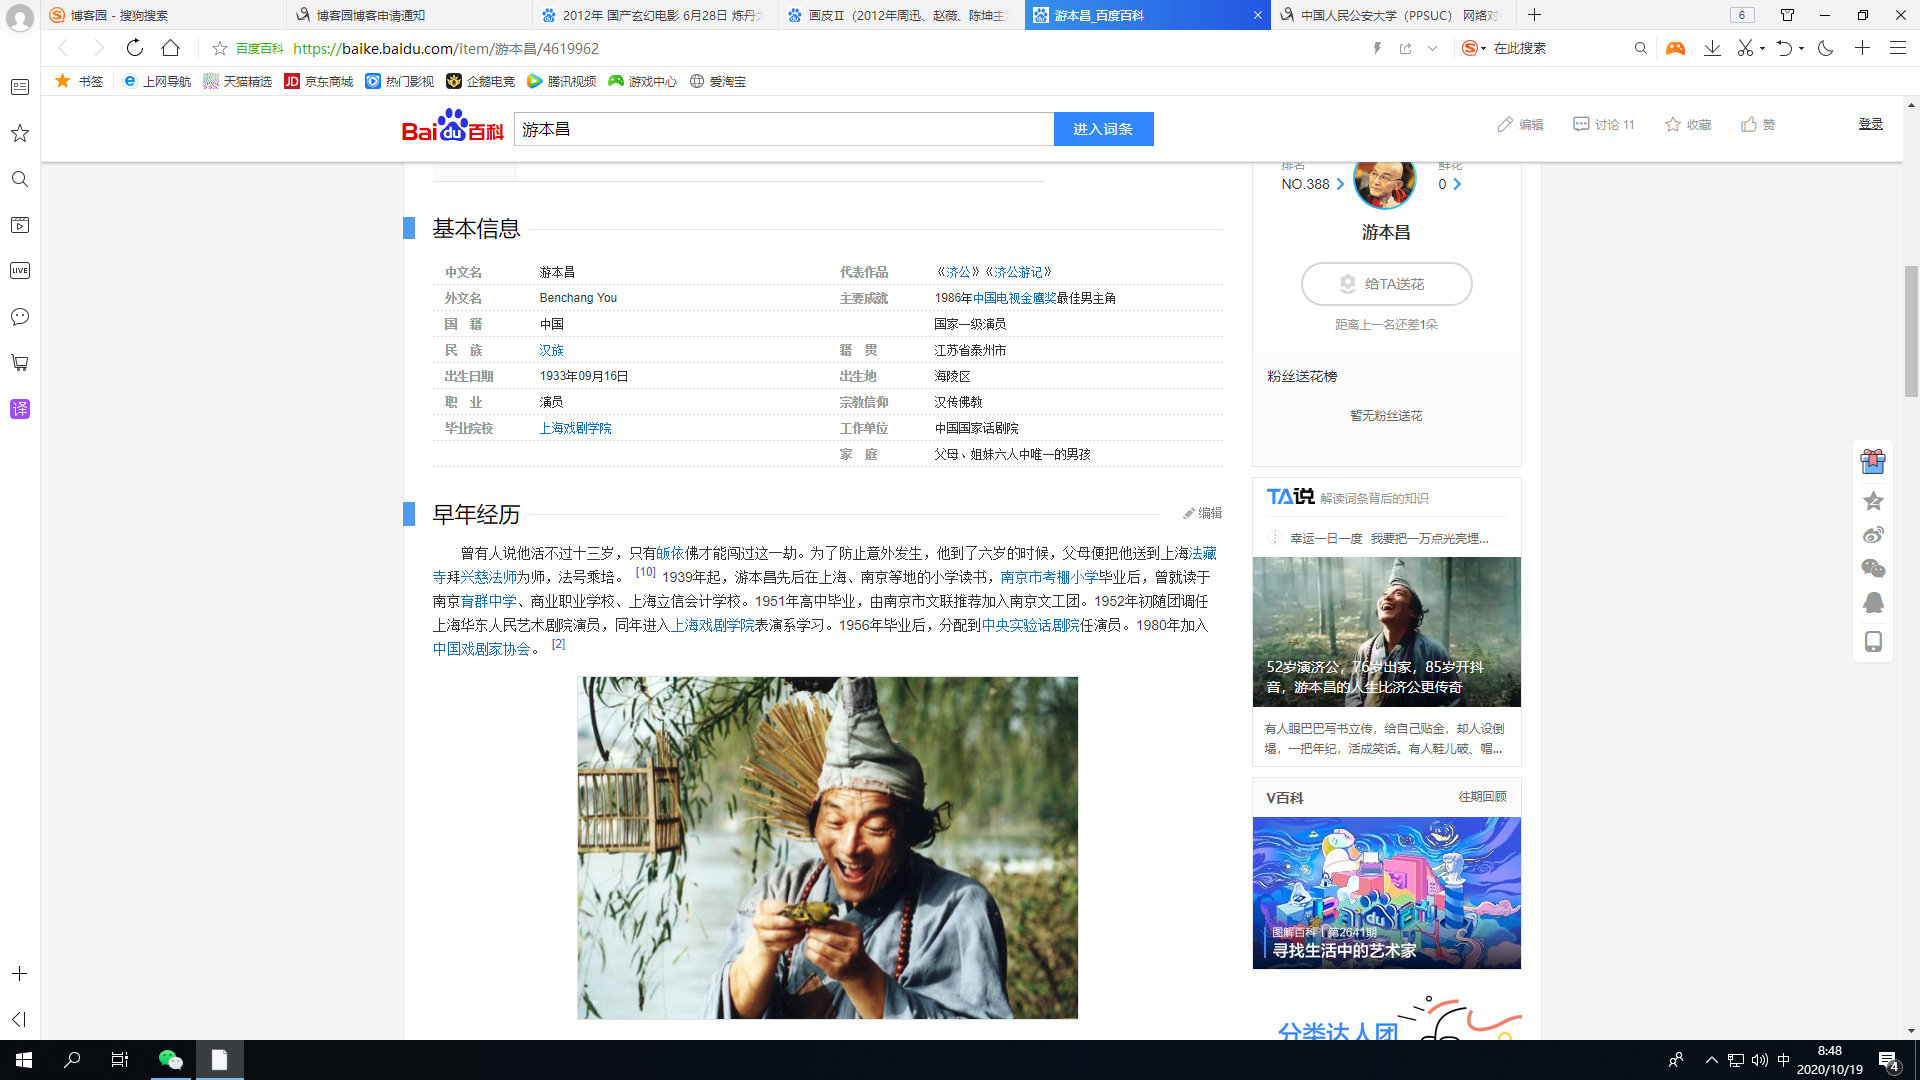Click the 进入词条 button
Image resolution: width=1920 pixels, height=1080 pixels.
click(1103, 129)
